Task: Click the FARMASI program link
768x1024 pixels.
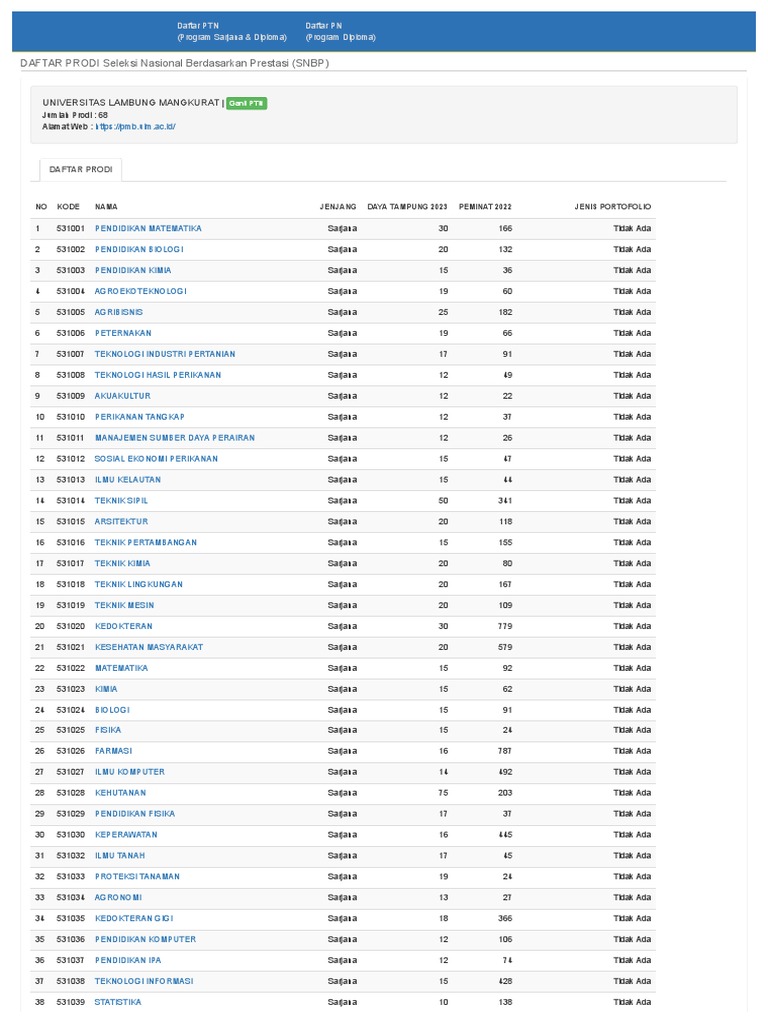Action: pos(113,751)
